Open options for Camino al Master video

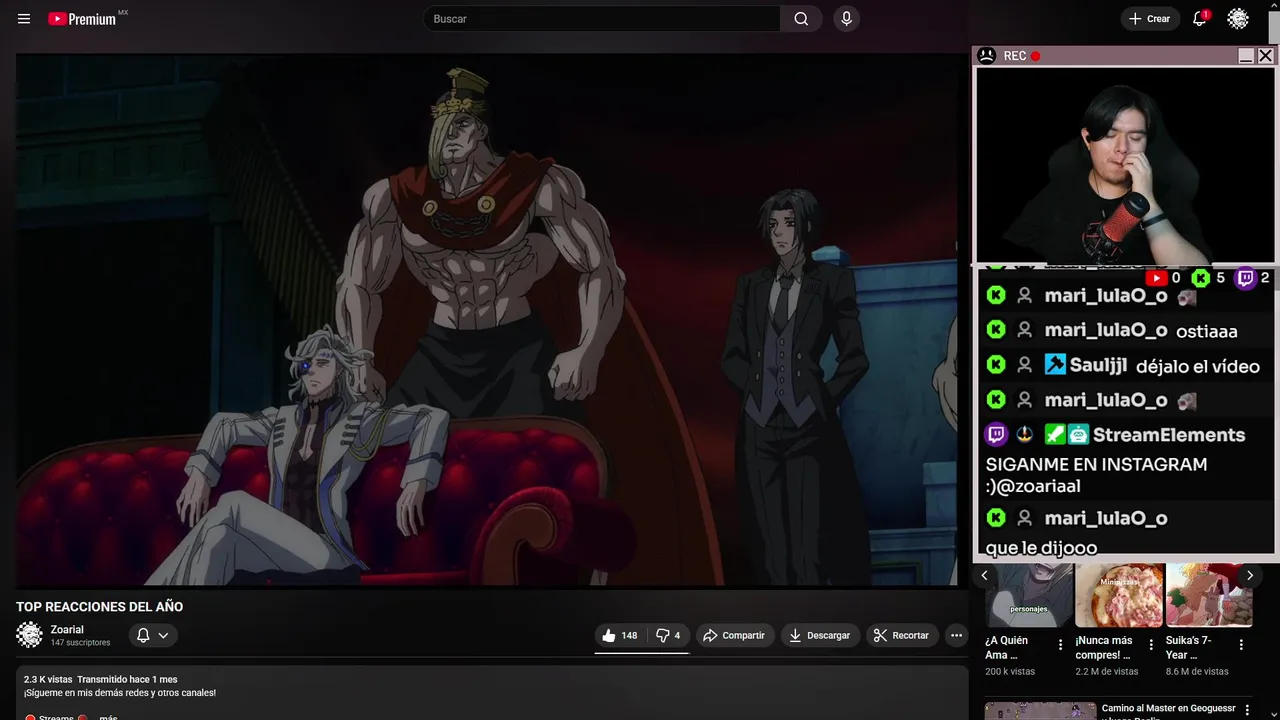pyautogui.click(x=1246, y=710)
